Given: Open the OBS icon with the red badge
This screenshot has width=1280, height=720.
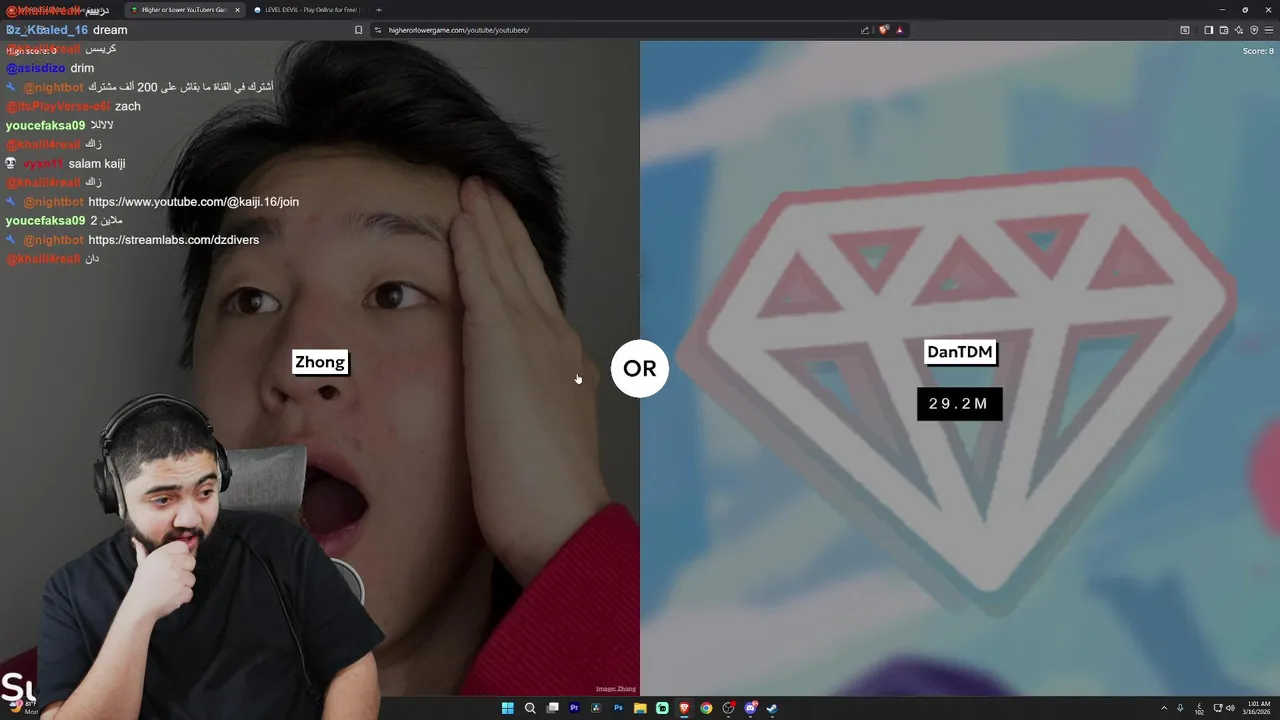Looking at the screenshot, I should tap(728, 708).
